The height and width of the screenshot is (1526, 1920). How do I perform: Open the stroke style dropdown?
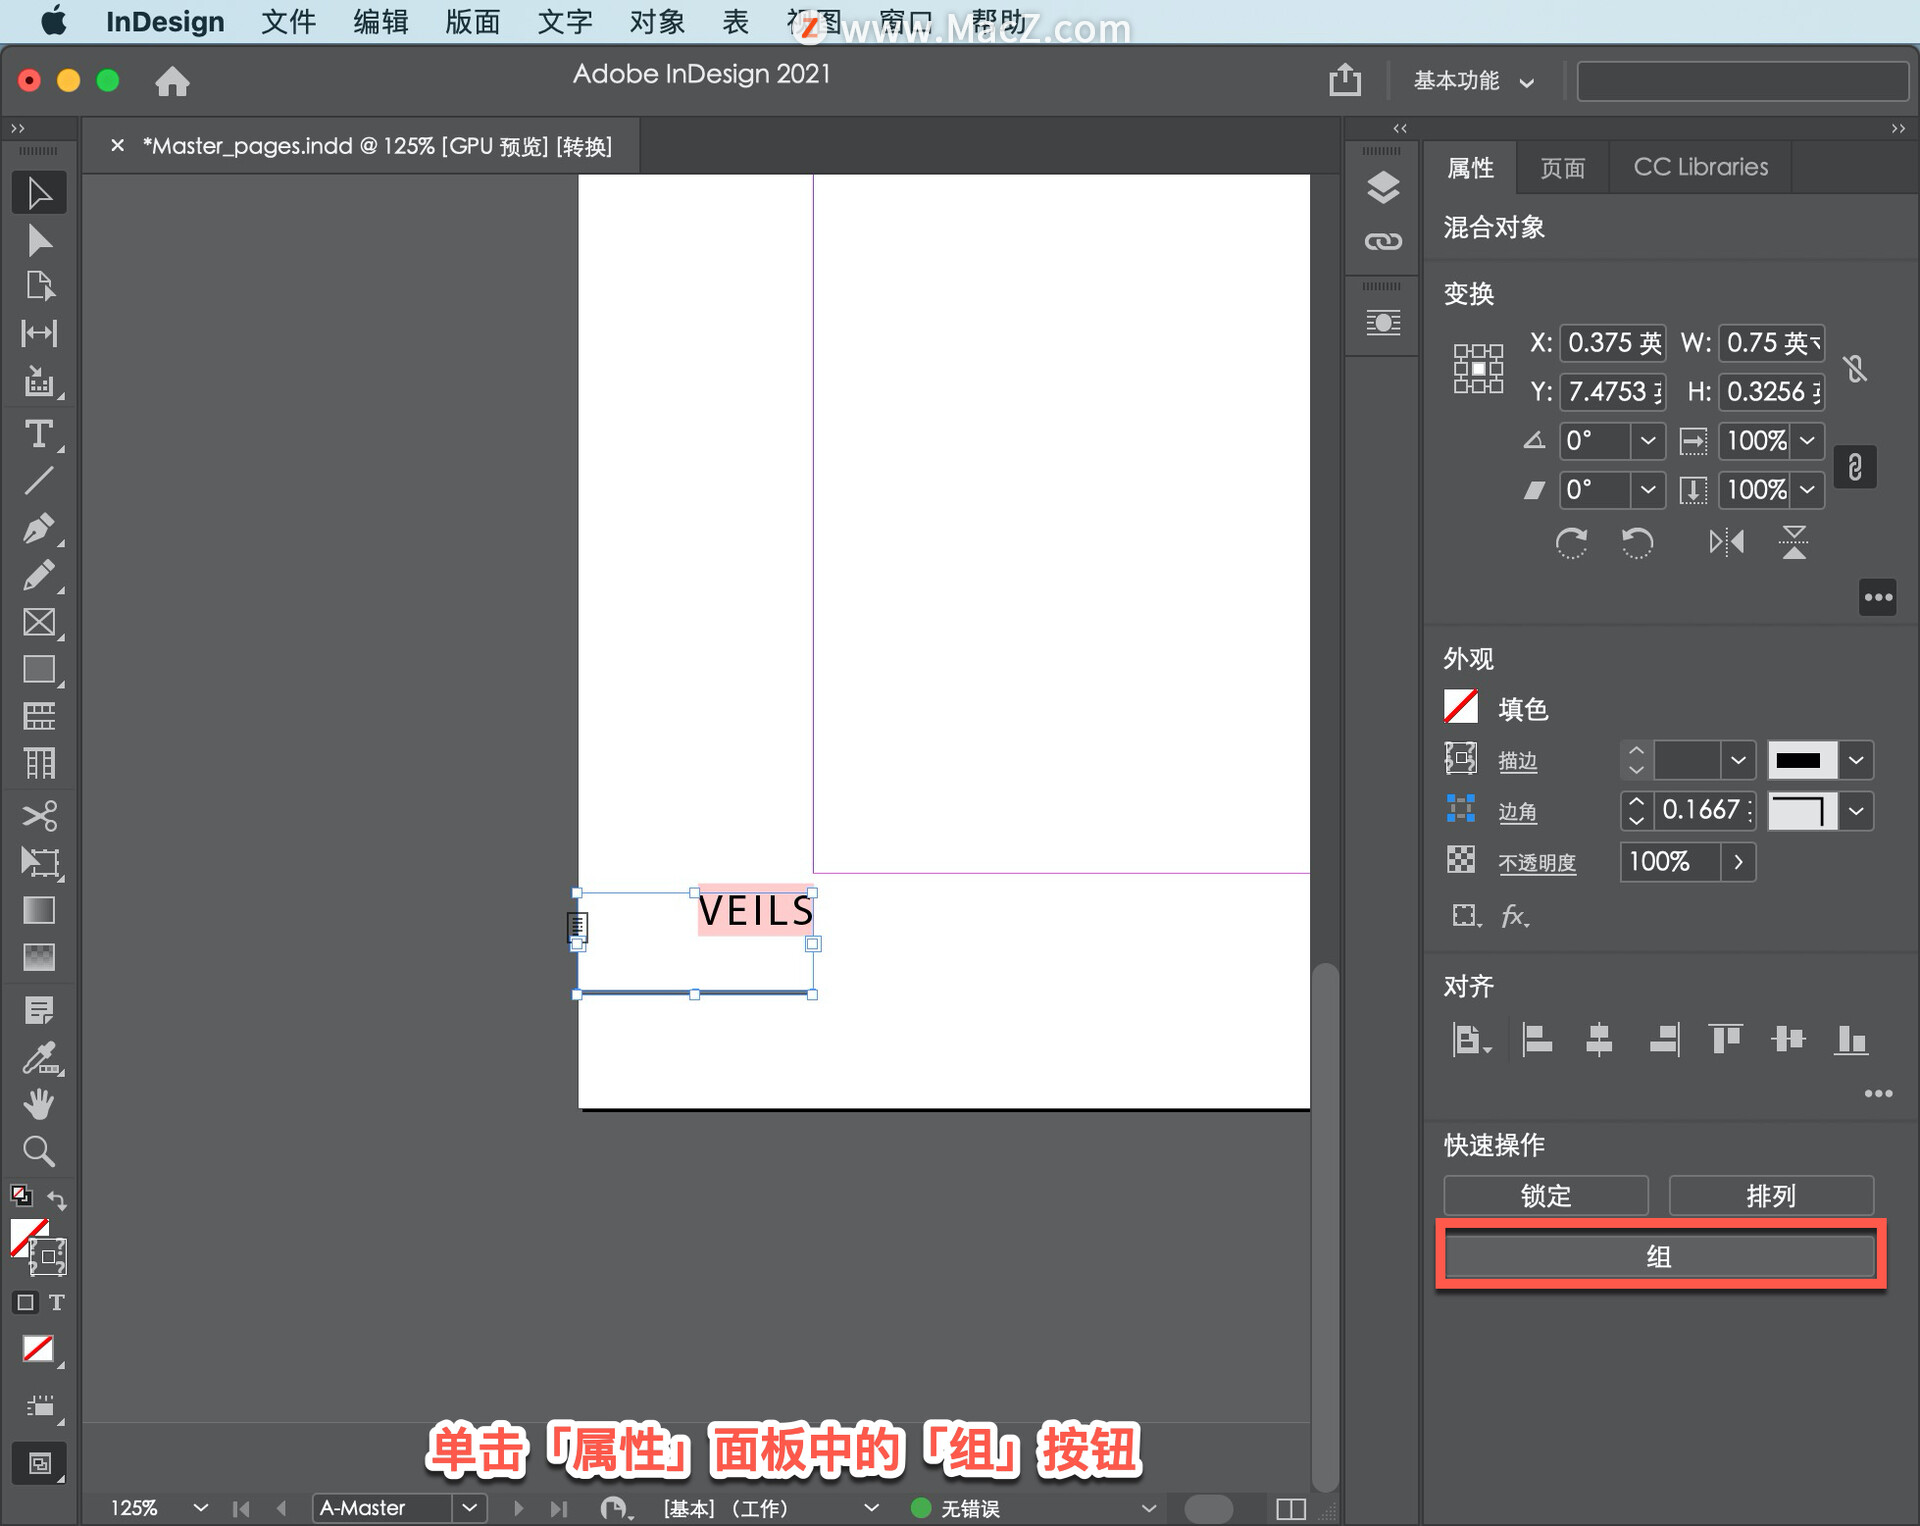[x=1856, y=760]
